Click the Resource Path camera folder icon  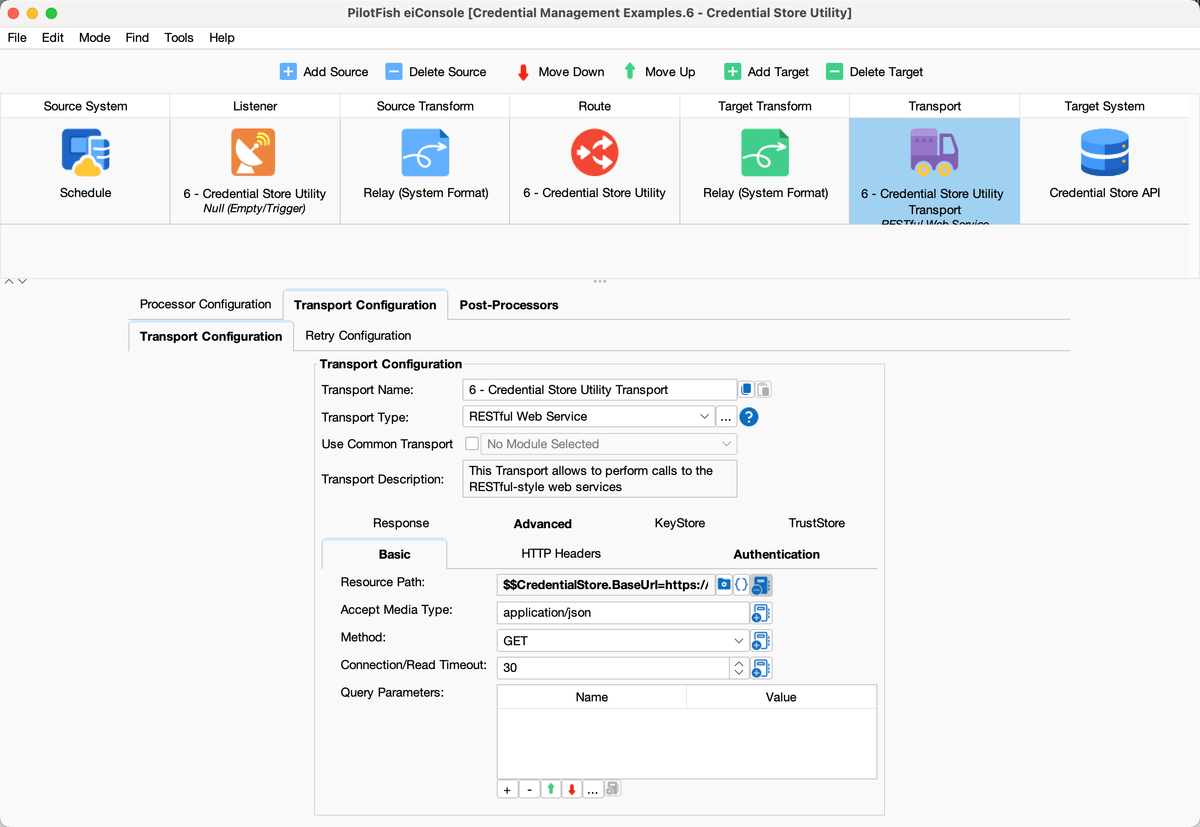724,584
